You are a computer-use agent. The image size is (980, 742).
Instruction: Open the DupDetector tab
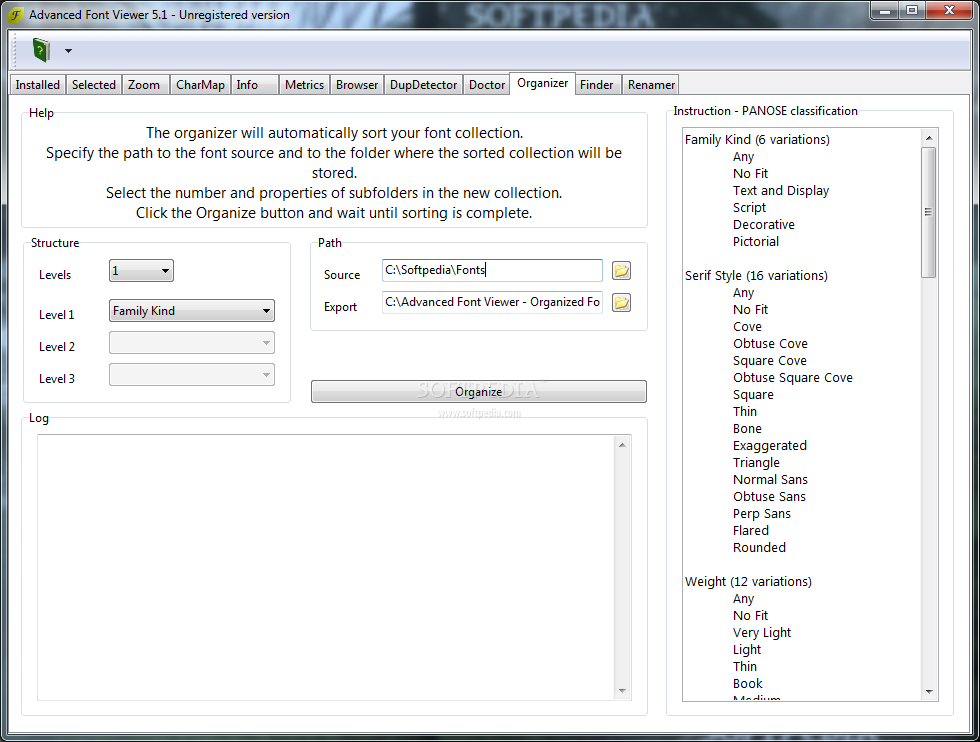tap(424, 84)
